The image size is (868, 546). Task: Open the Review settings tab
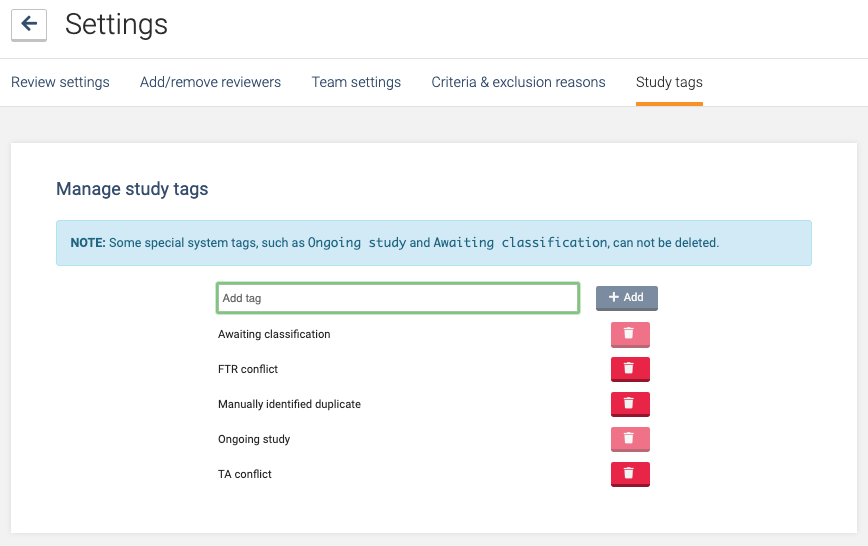coord(60,82)
